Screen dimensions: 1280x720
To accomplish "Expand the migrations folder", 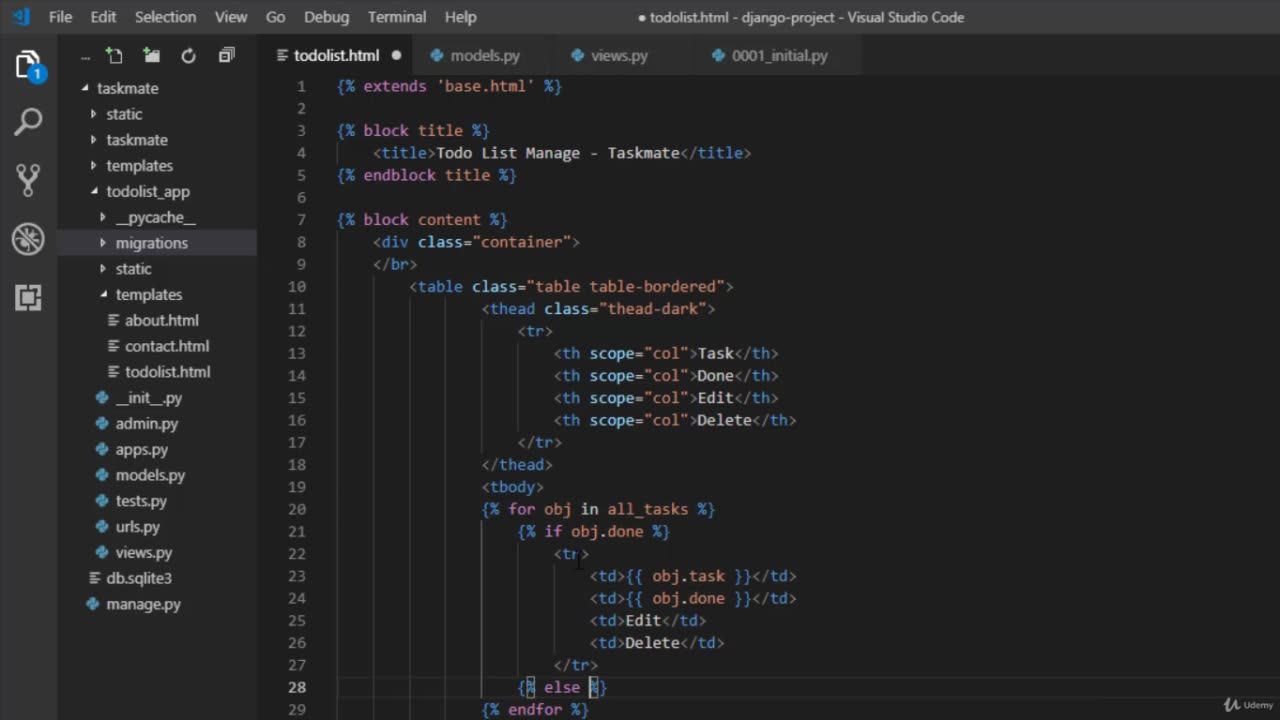I will (x=103, y=243).
